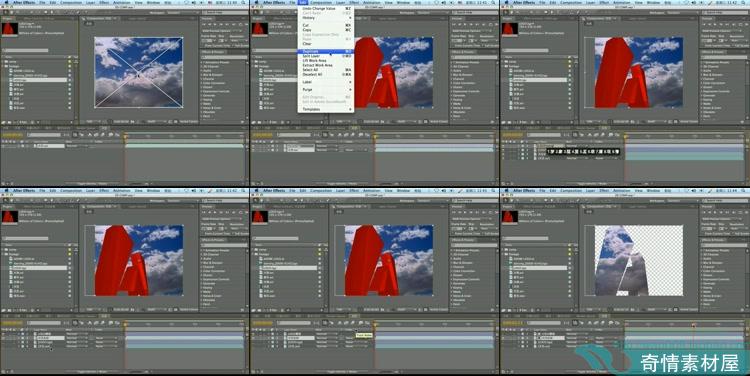Open File menu next to the highlighted Edit menu

pos(292,2)
